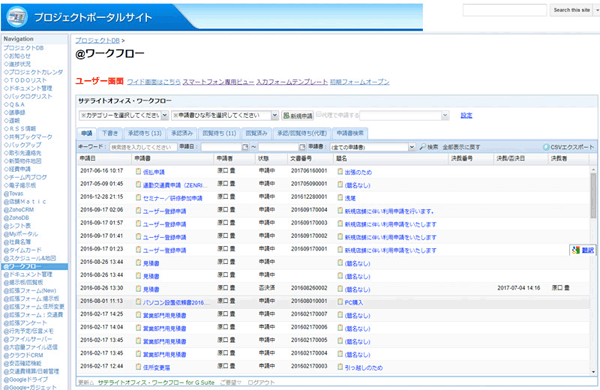The height and width of the screenshot is (390, 600).
Task: Click the 否決済 status cell
Action: point(266,288)
